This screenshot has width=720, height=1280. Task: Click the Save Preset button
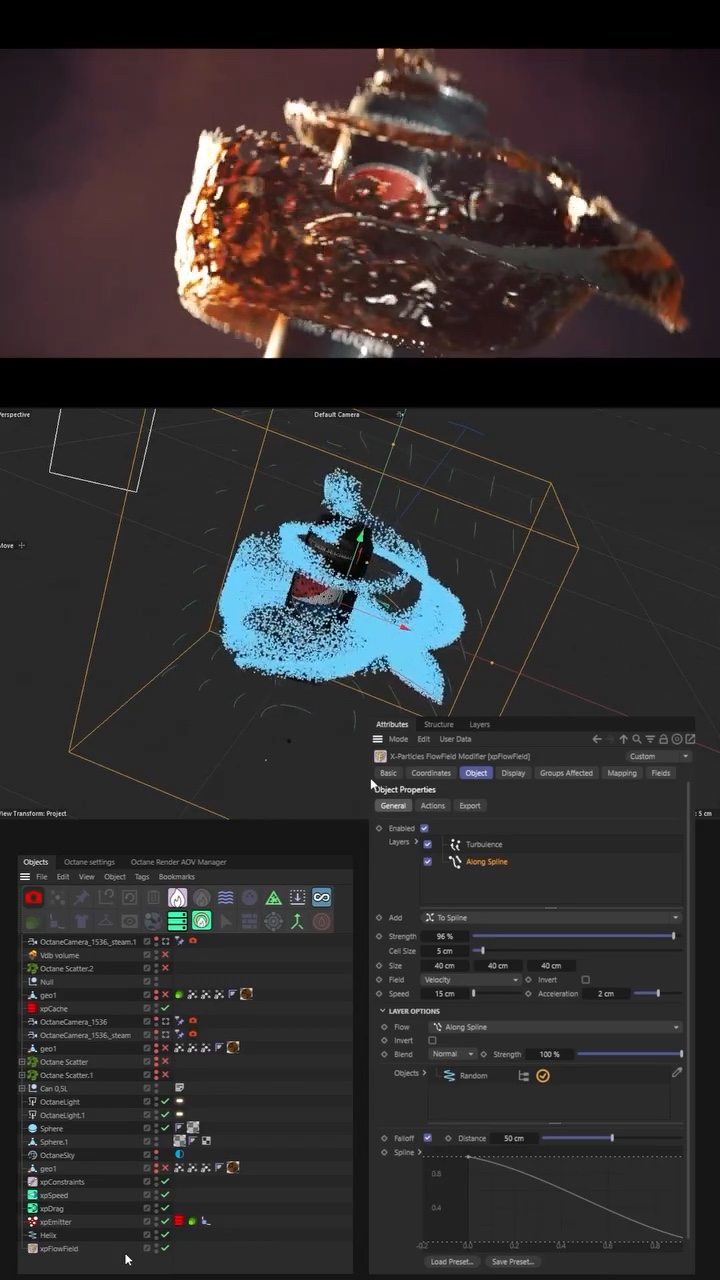coord(513,1262)
